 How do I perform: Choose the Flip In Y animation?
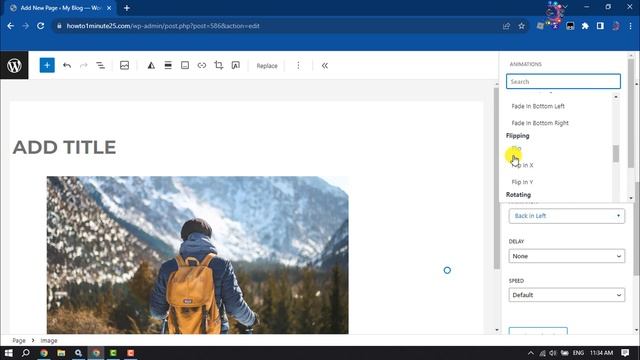click(522, 182)
